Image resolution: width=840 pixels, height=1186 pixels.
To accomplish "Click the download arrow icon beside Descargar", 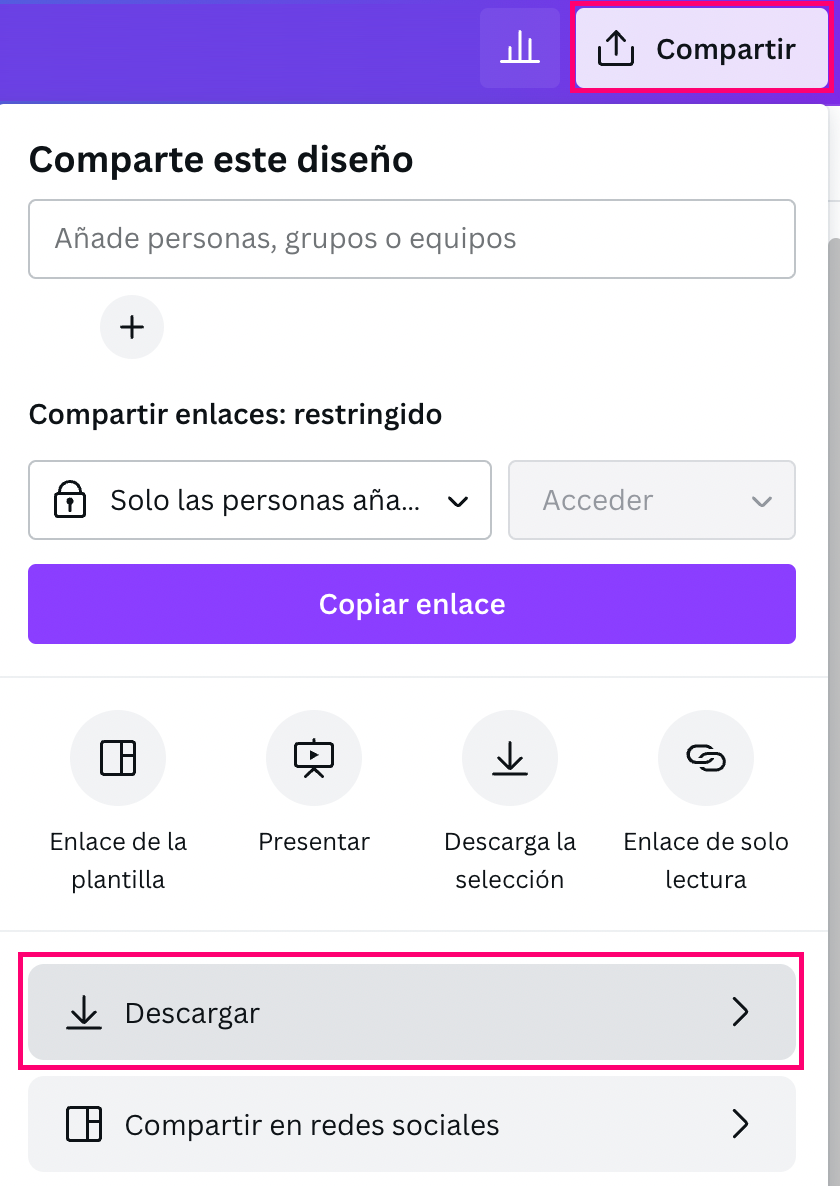I will [84, 1013].
